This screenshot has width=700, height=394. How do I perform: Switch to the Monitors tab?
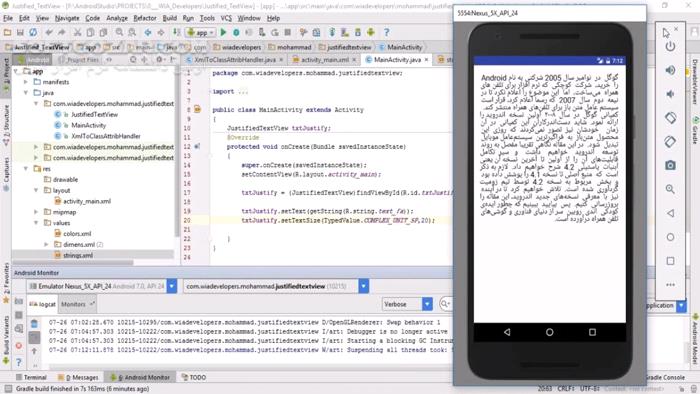(x=77, y=304)
